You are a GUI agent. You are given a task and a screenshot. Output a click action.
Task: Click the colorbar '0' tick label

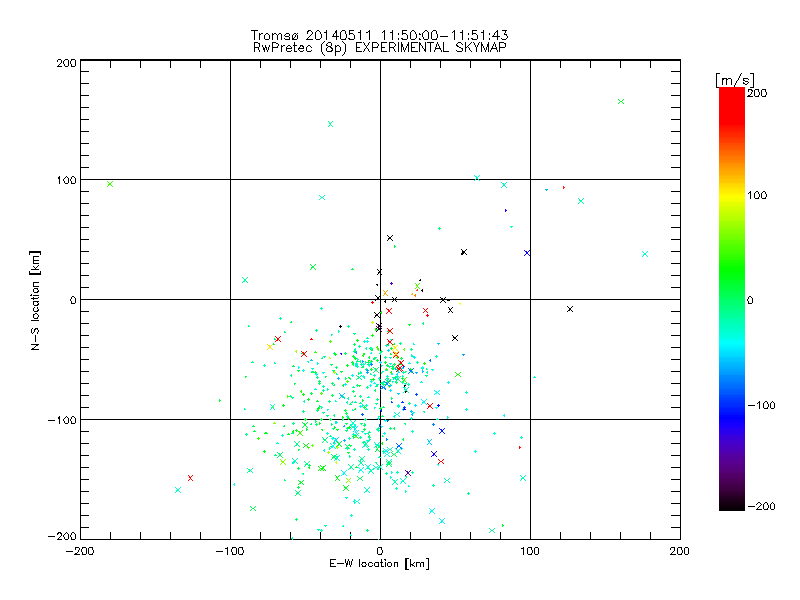[x=750, y=300]
